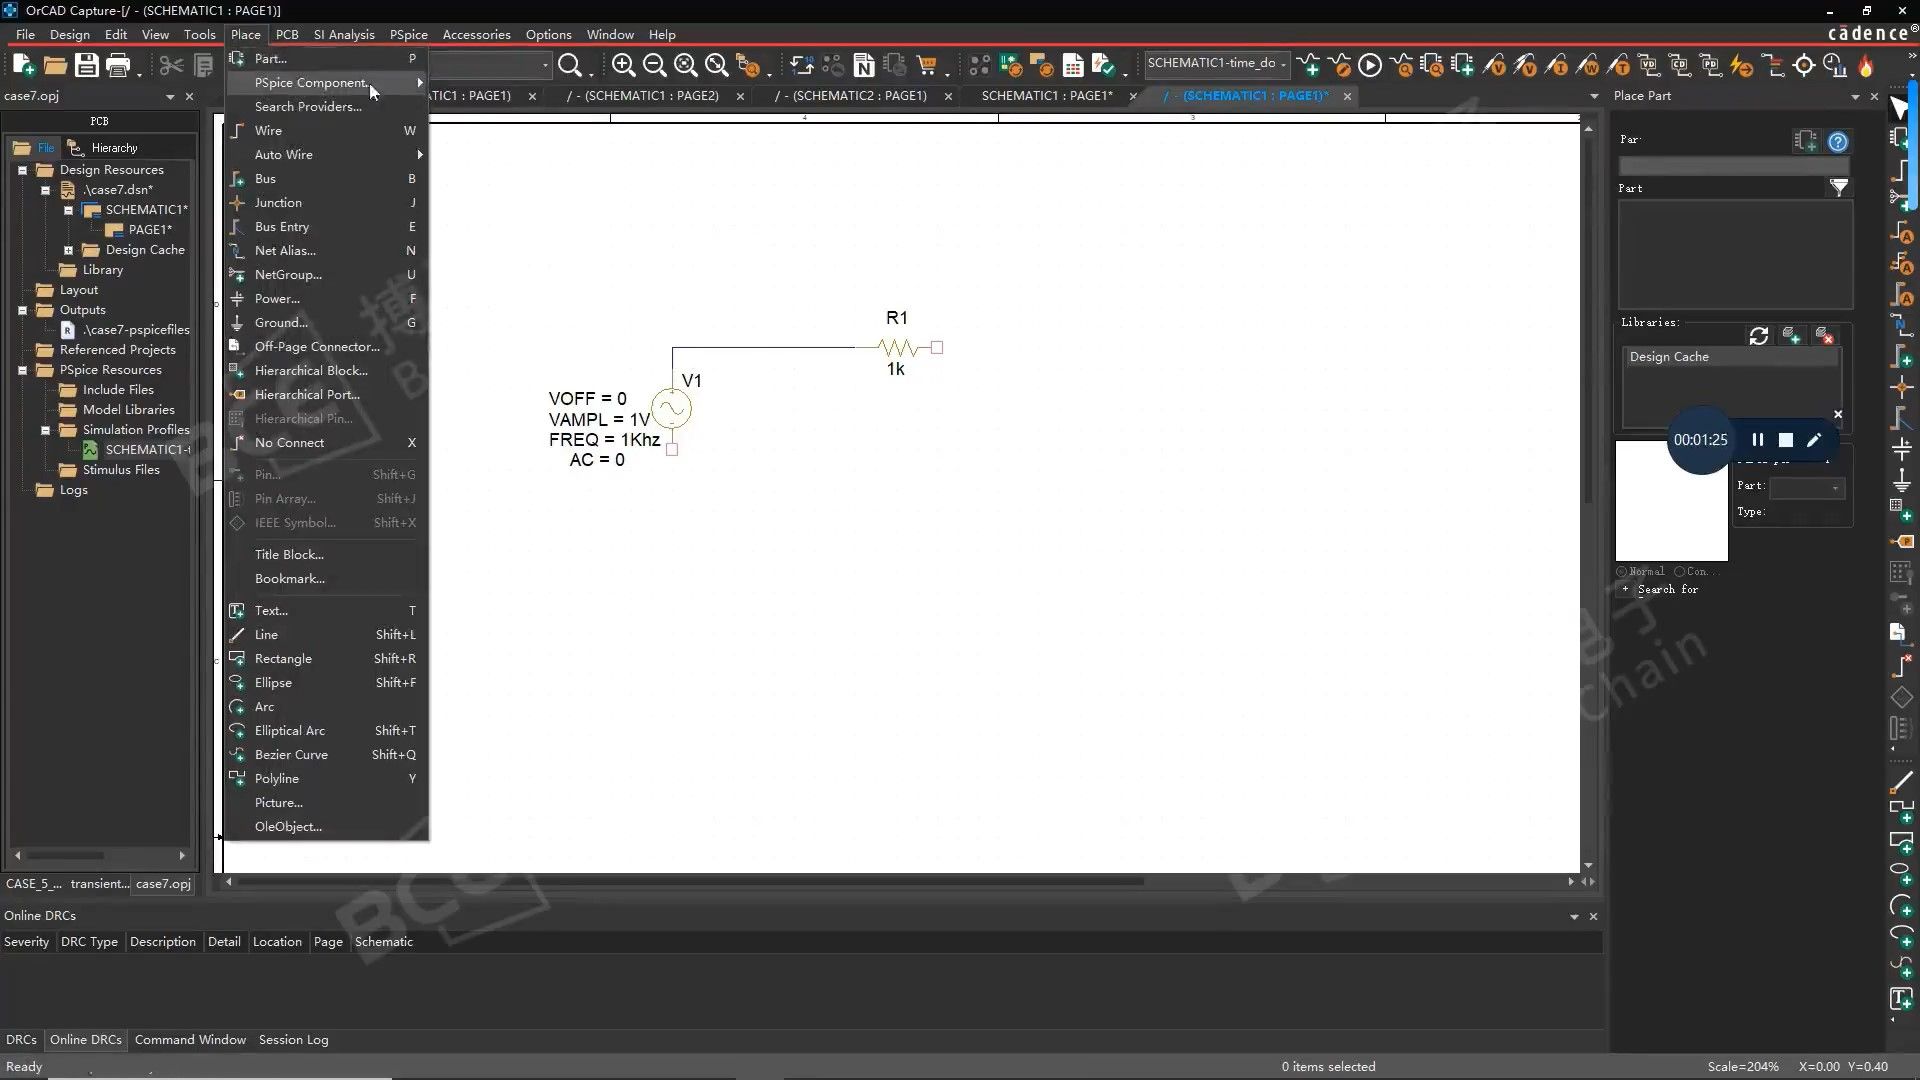The image size is (1920, 1080).
Task: Select the Convert radio button
Action: pyautogui.click(x=1680, y=572)
